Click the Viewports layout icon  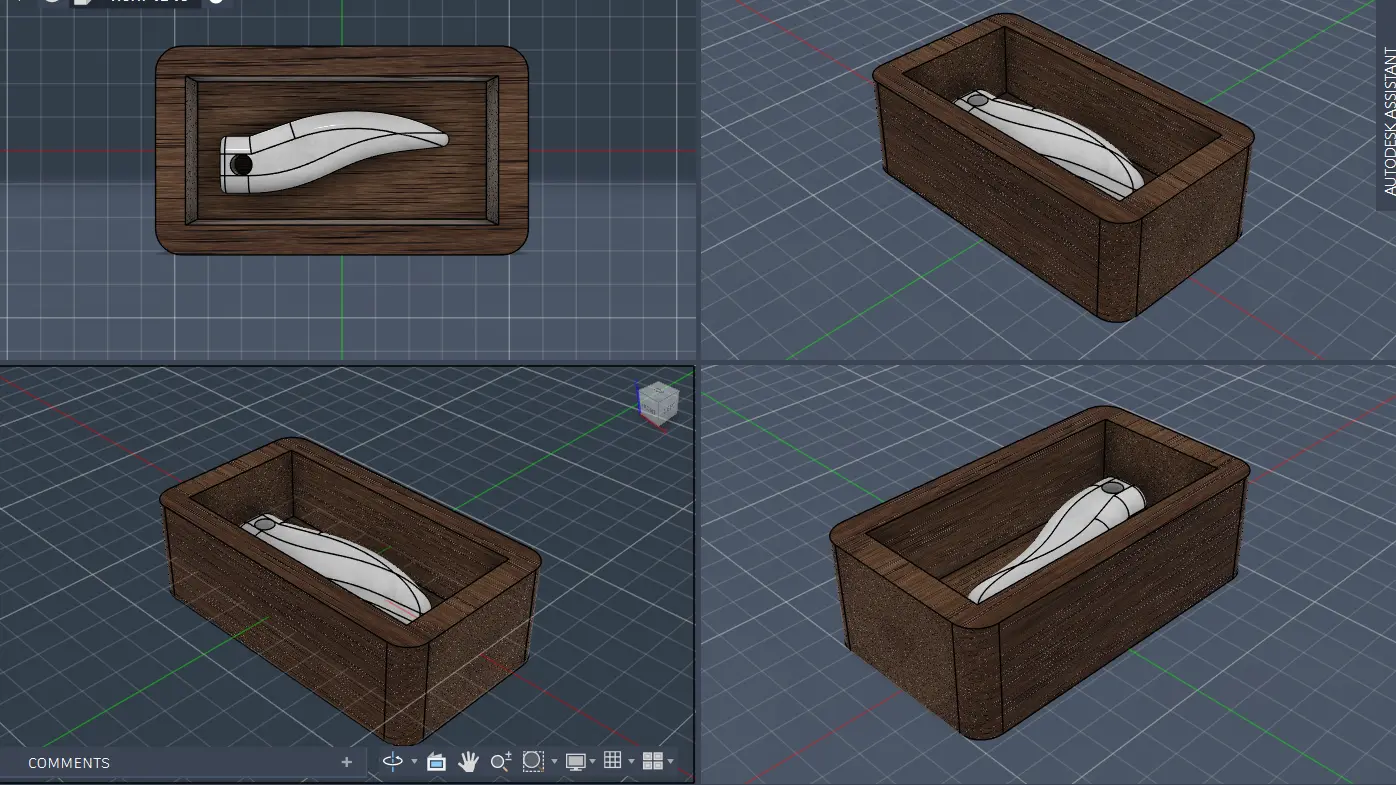tap(652, 762)
